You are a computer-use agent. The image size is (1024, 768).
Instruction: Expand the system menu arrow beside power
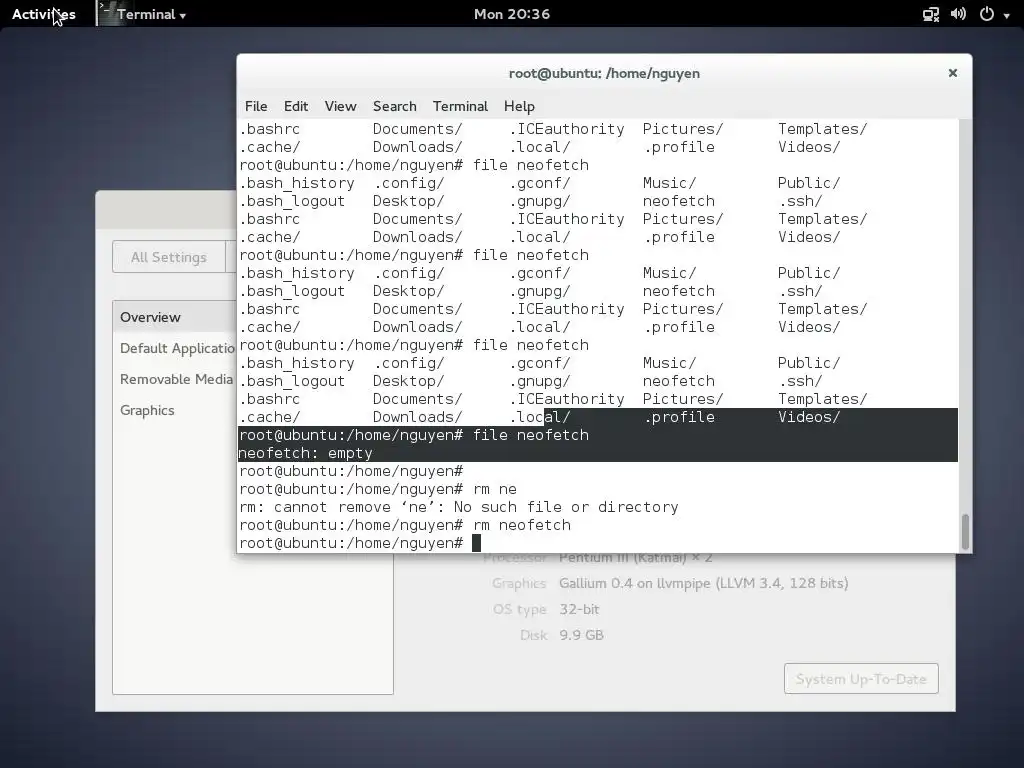click(1006, 15)
